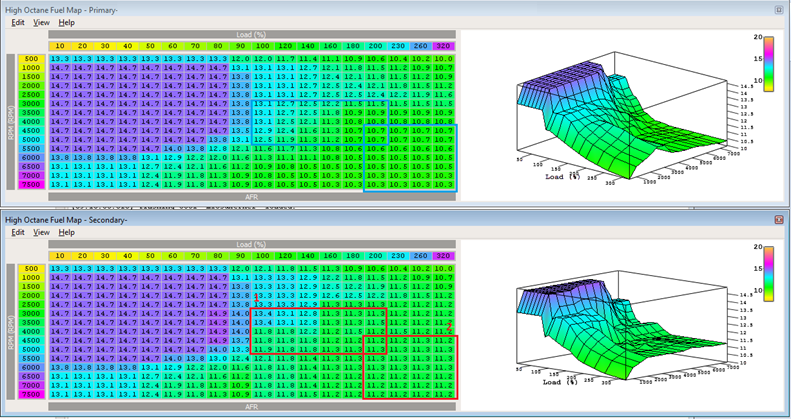
Task: Open Help menu in Secondary fuel map window
Action: pyautogui.click(x=66, y=232)
